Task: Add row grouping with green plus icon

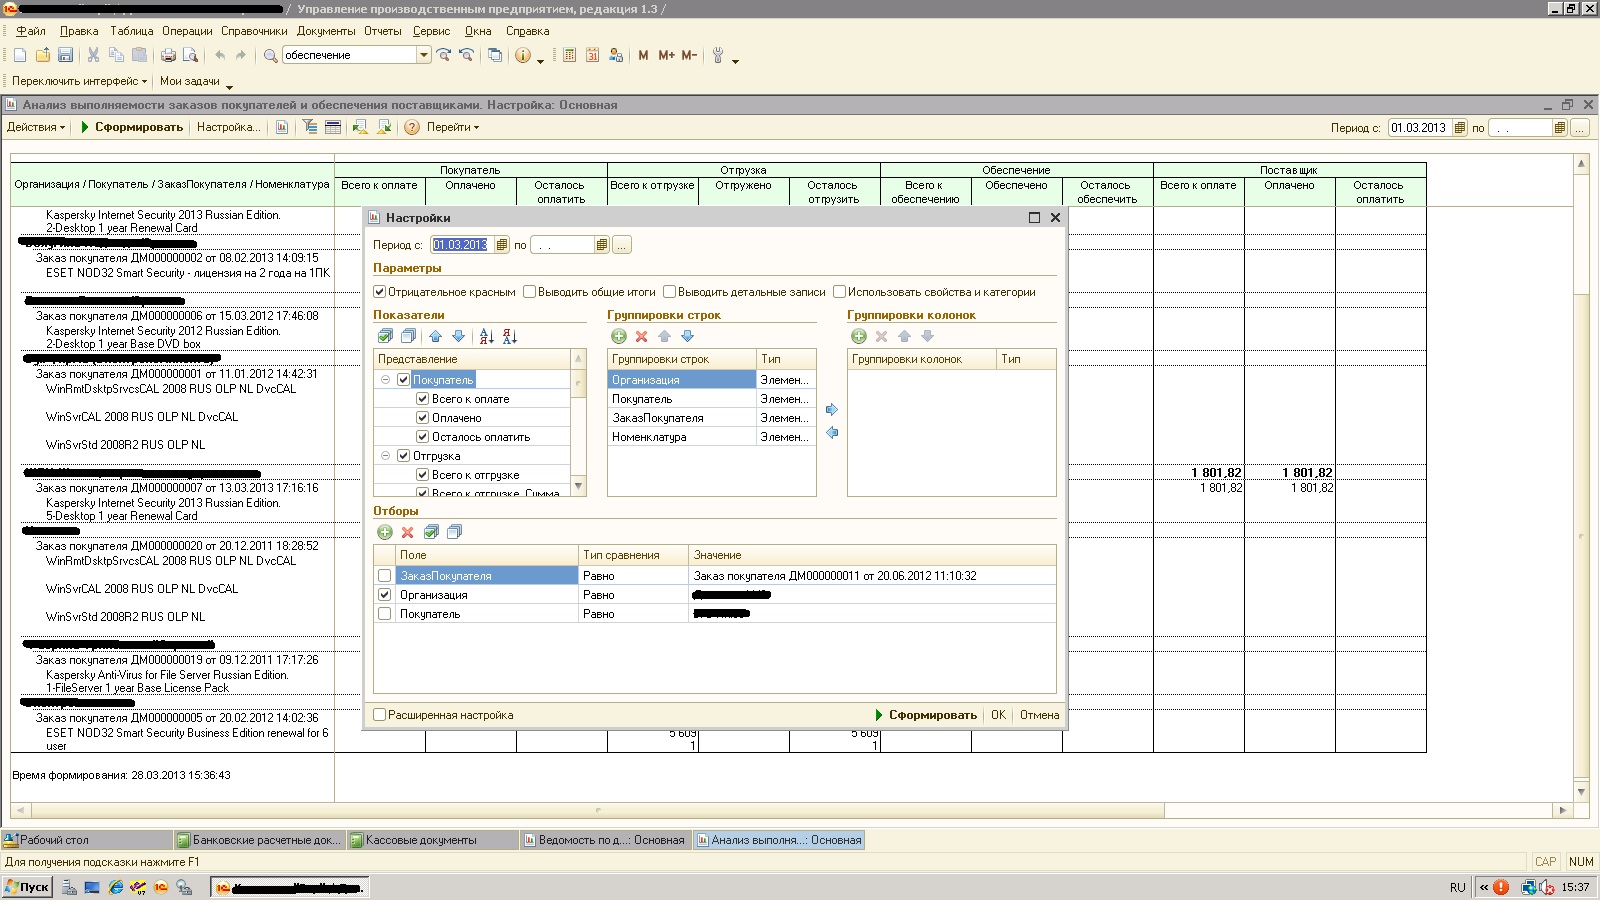Action: [x=619, y=336]
